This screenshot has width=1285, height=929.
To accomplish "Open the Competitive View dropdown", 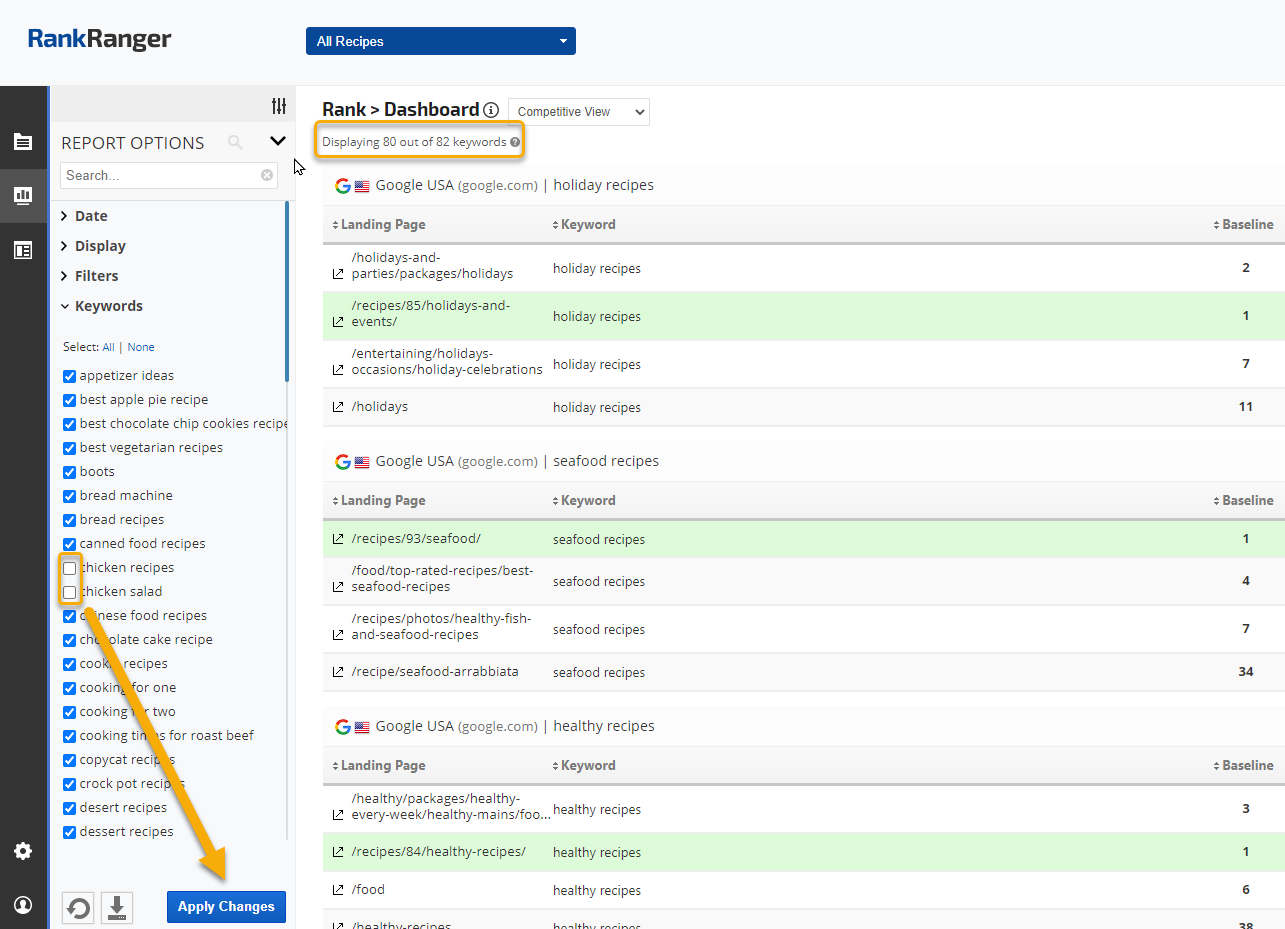I will pyautogui.click(x=578, y=112).
